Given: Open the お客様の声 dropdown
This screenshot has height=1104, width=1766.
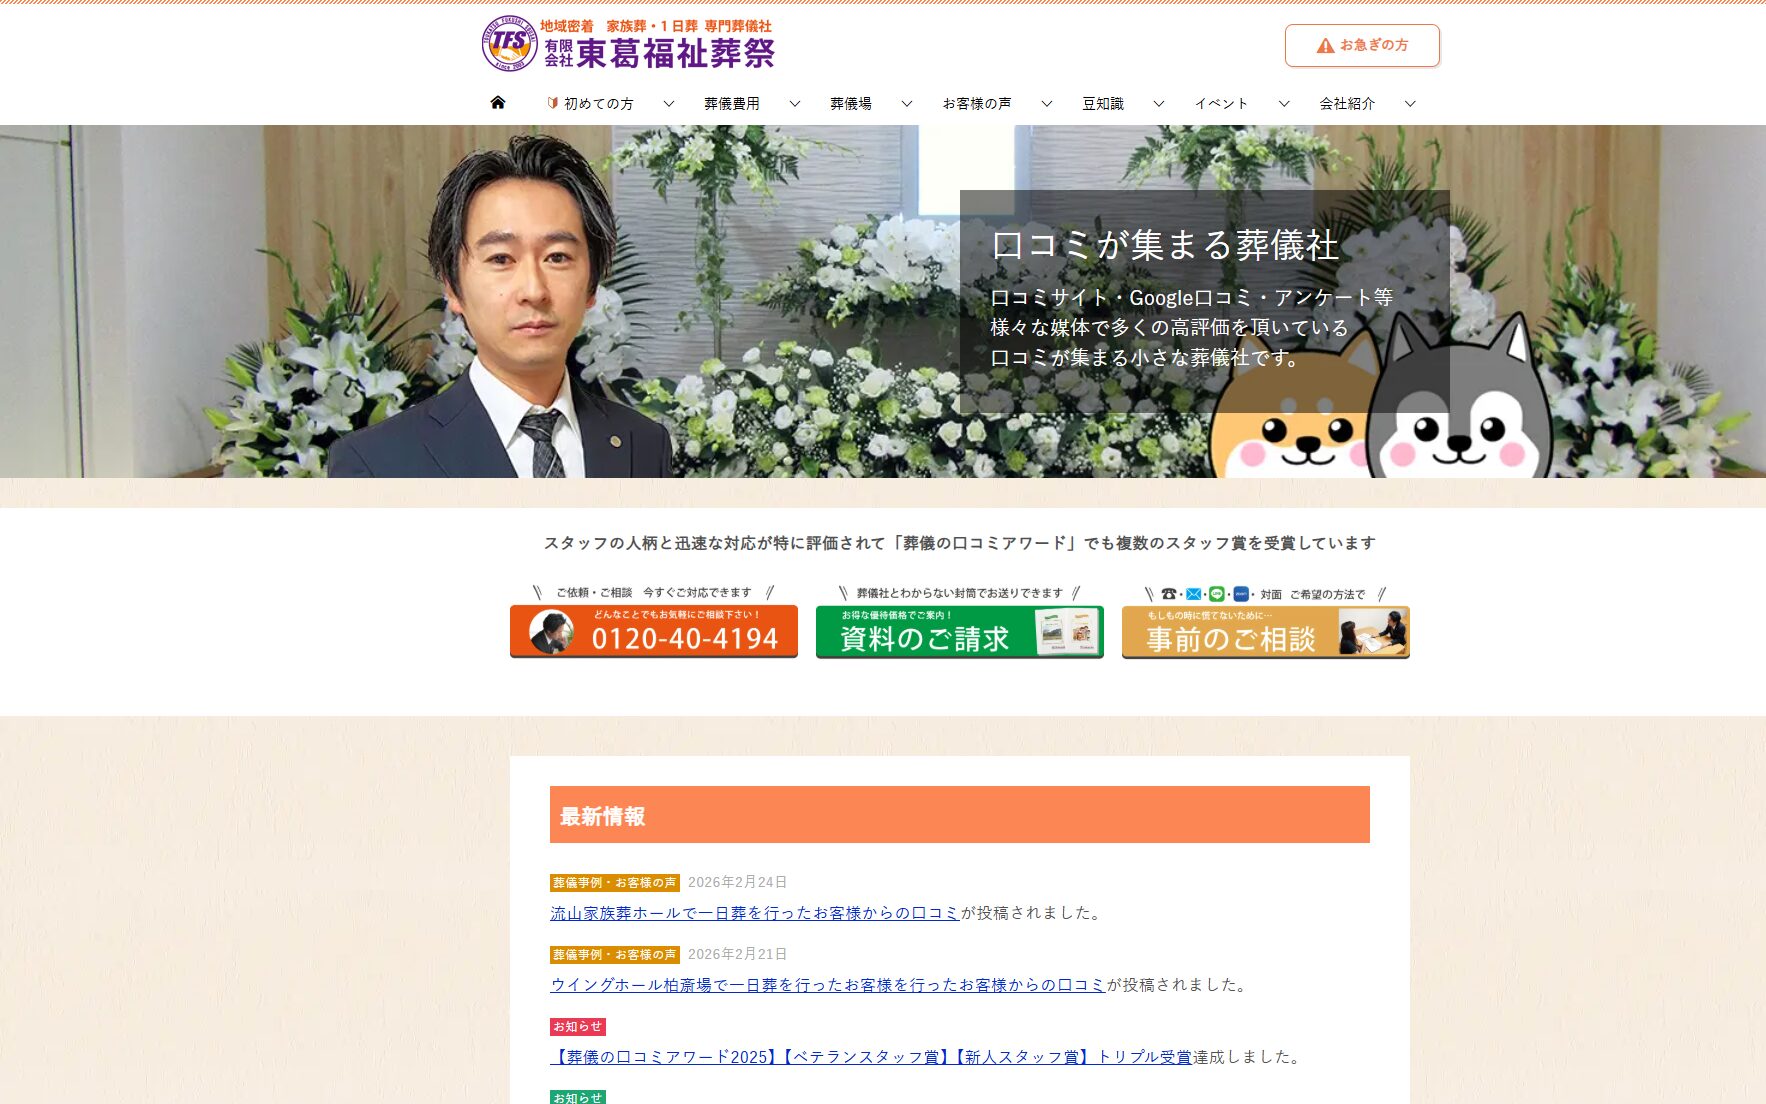Looking at the screenshot, I should pyautogui.click(x=1046, y=102).
